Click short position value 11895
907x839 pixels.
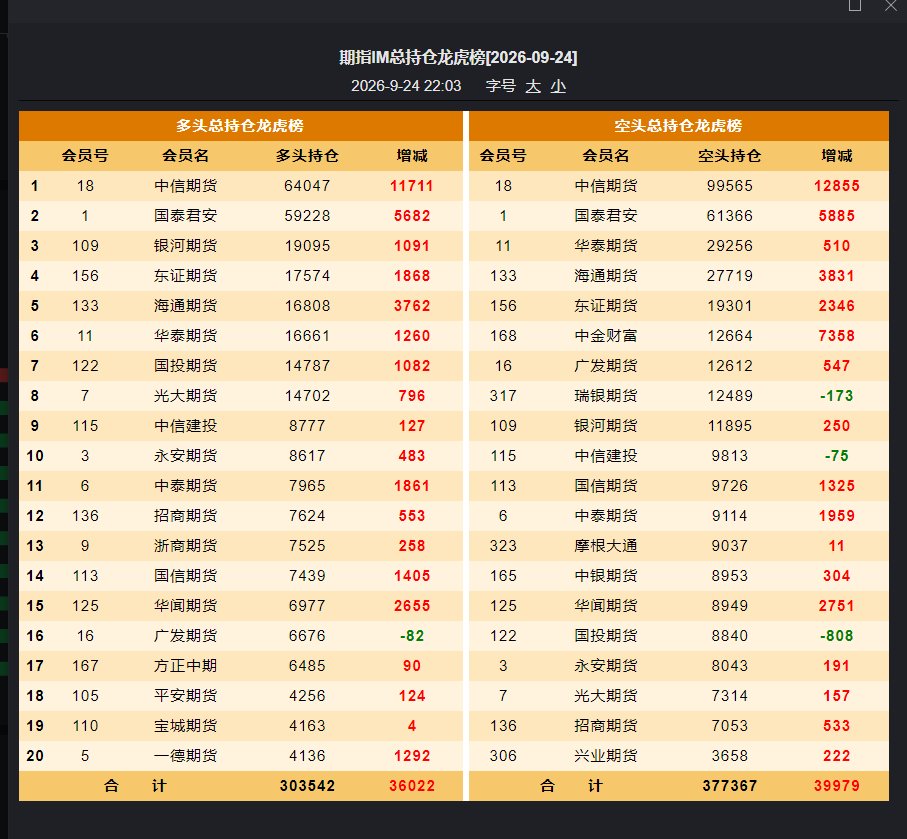coord(729,426)
